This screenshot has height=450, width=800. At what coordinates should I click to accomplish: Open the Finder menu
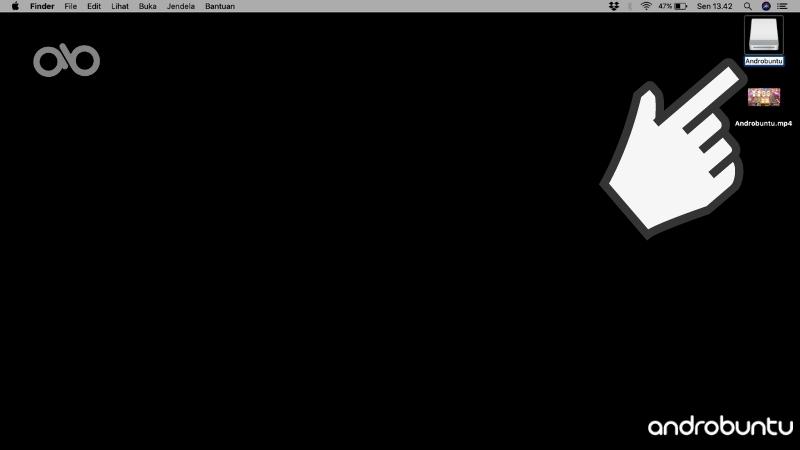coord(42,6)
